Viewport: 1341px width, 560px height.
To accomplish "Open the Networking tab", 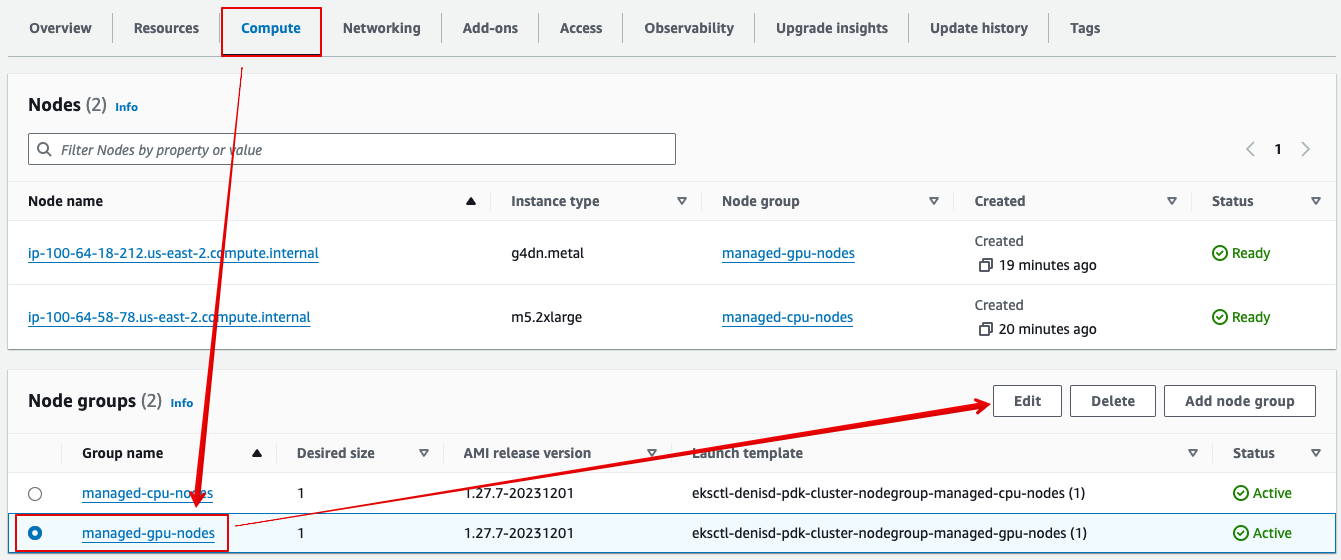I will pos(381,28).
